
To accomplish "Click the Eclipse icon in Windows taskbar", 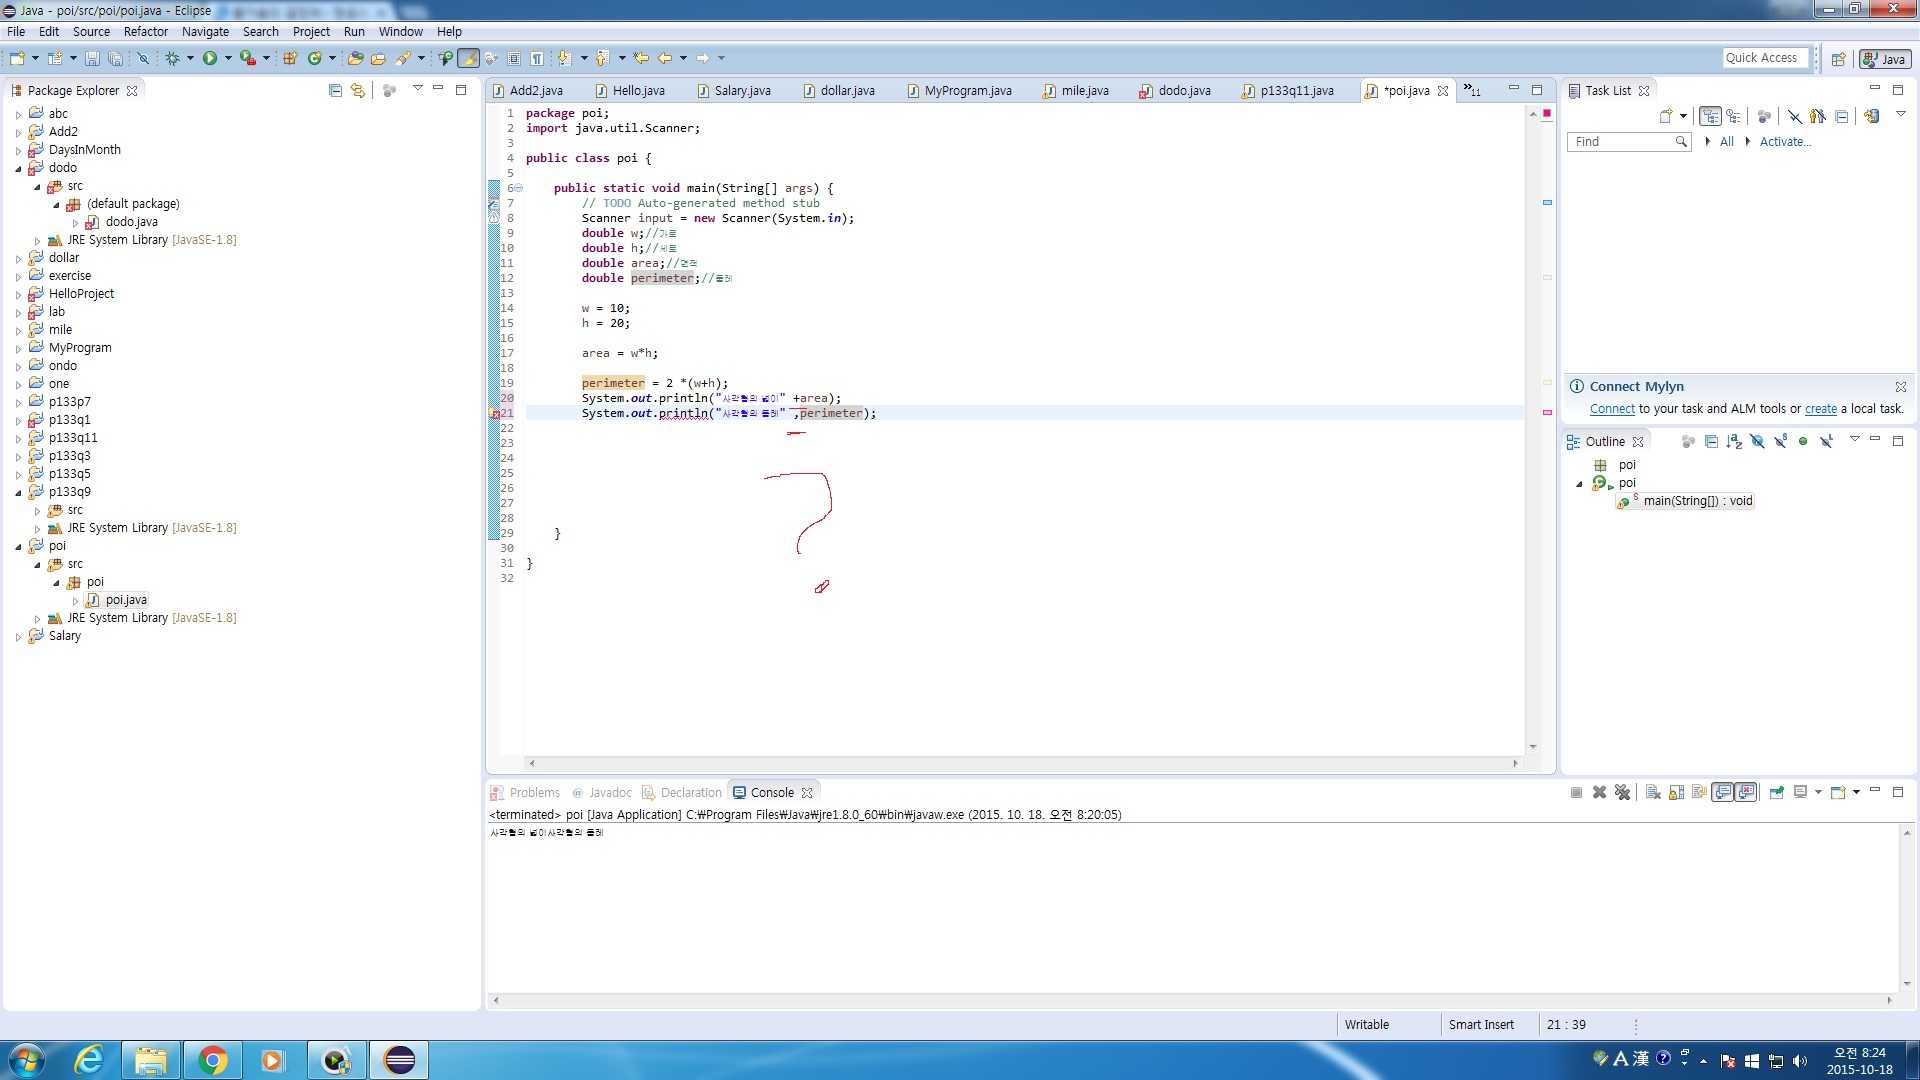I will click(x=399, y=1060).
